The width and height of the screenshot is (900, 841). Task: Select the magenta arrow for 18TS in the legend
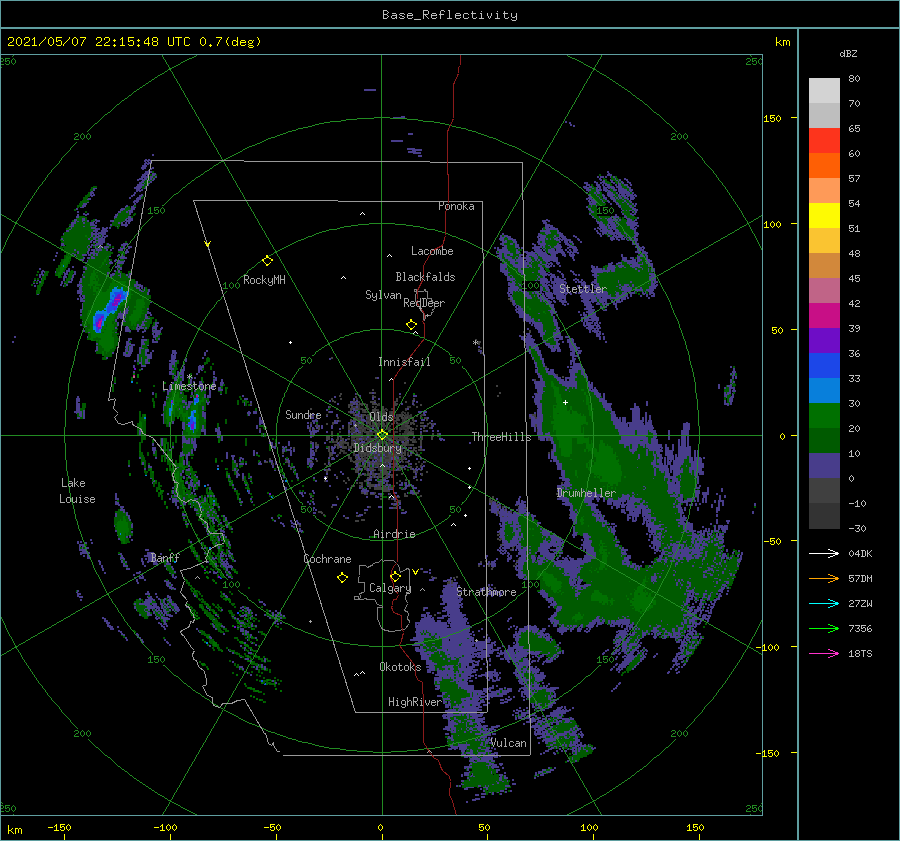pos(824,653)
